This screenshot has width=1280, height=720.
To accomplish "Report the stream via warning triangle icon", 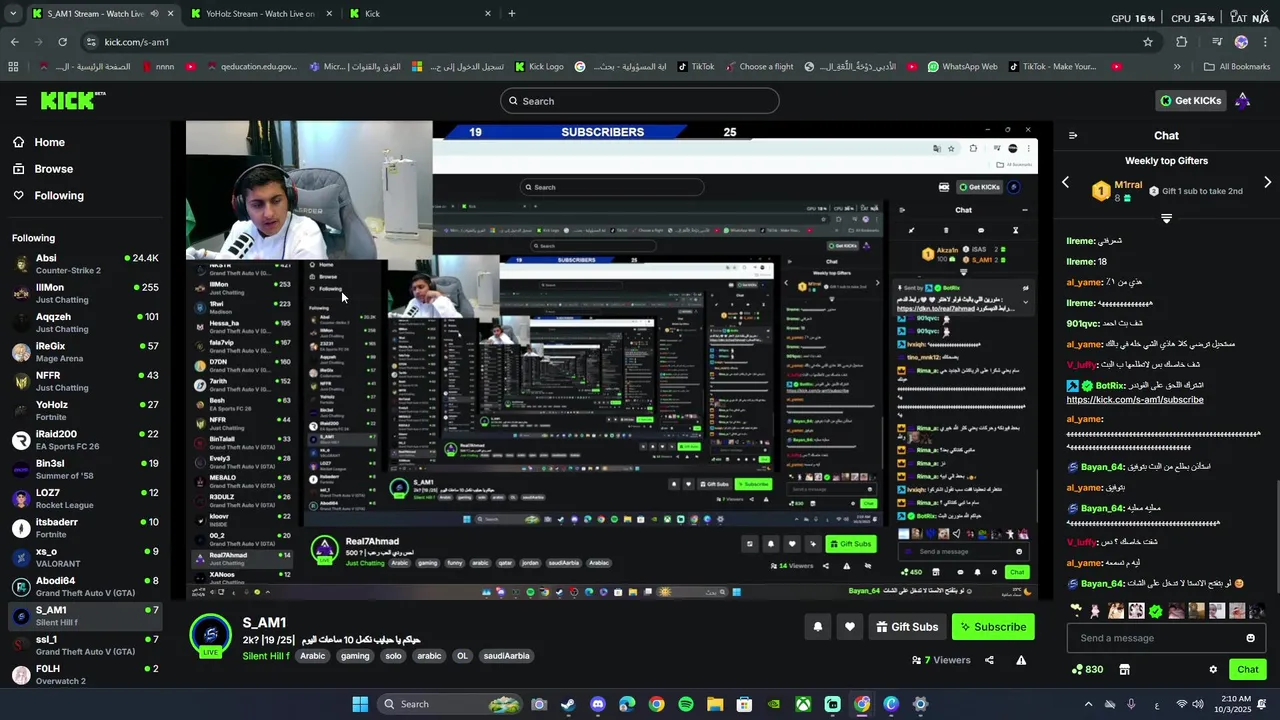I will (x=1021, y=660).
